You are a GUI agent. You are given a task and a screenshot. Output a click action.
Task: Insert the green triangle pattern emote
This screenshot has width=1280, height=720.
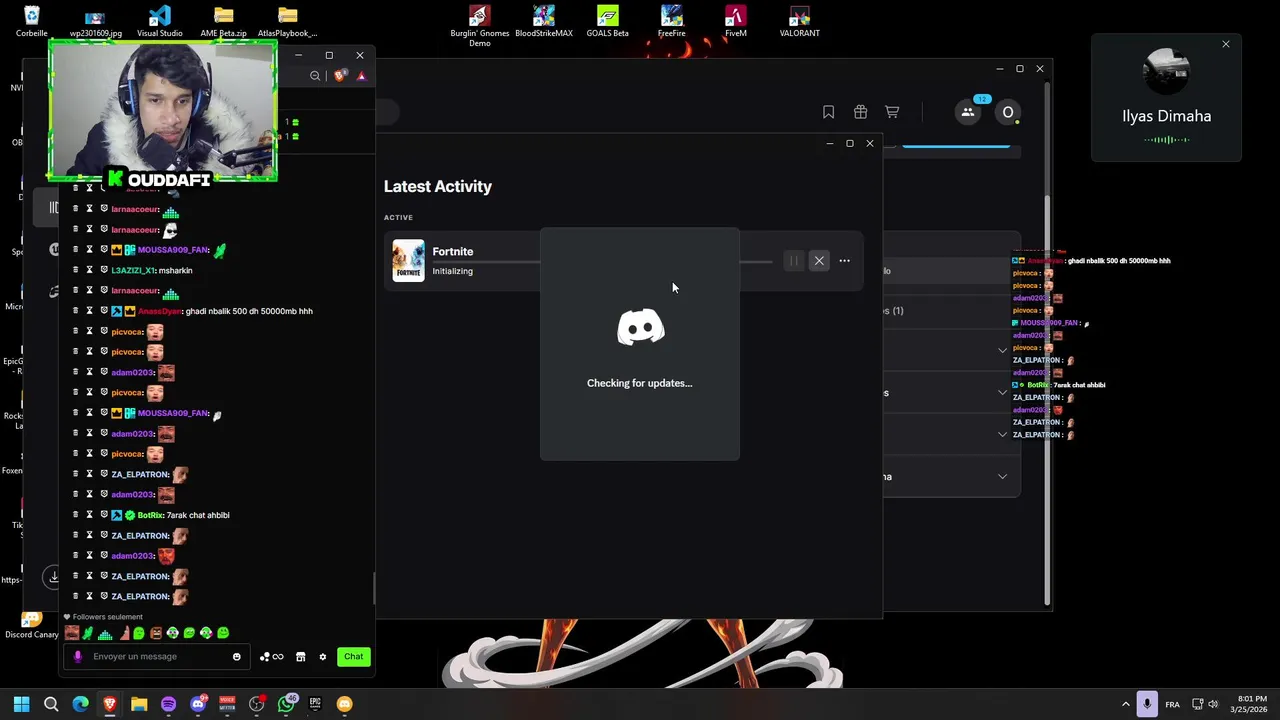click(x=105, y=633)
